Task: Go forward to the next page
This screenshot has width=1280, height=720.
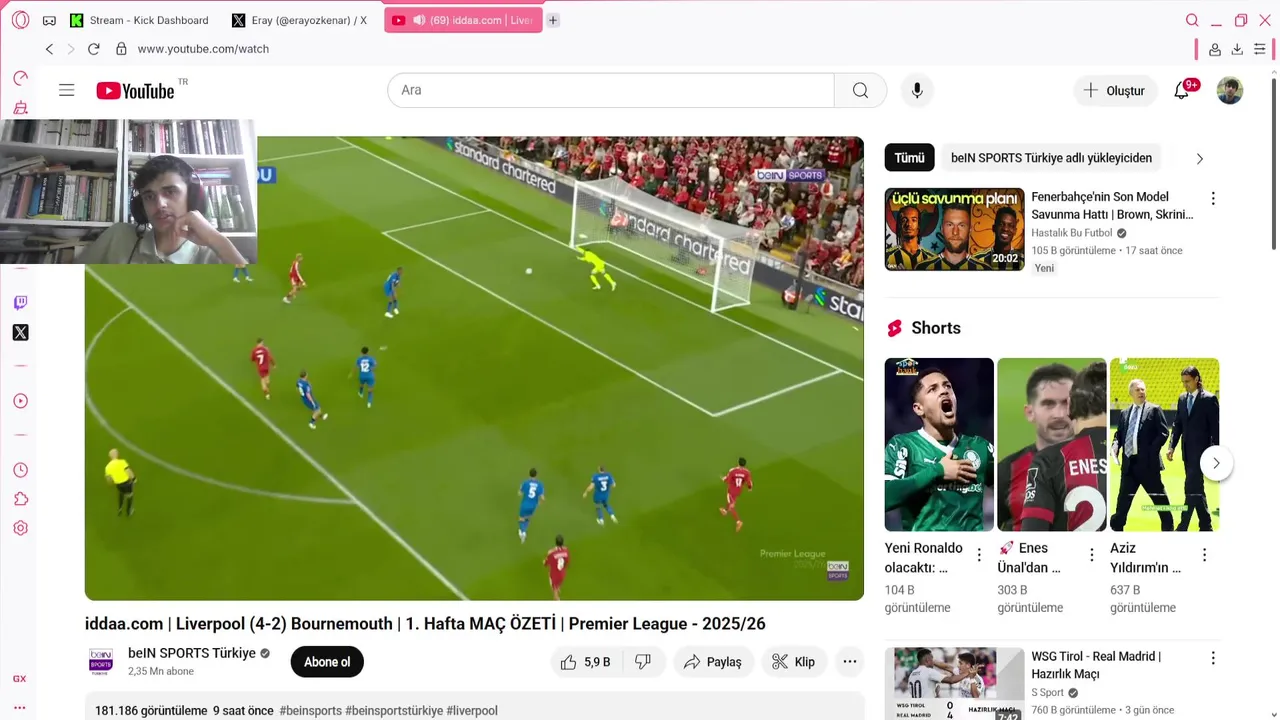Action: 71,49
